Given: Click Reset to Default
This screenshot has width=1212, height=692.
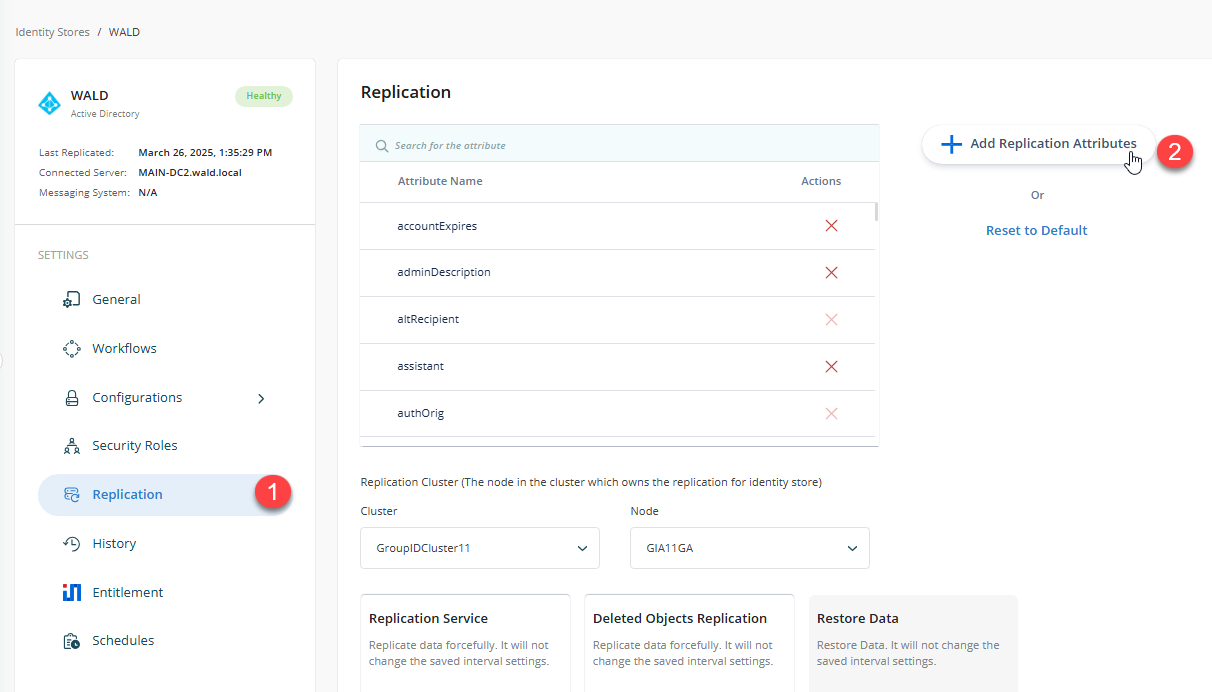Looking at the screenshot, I should 1036,230.
